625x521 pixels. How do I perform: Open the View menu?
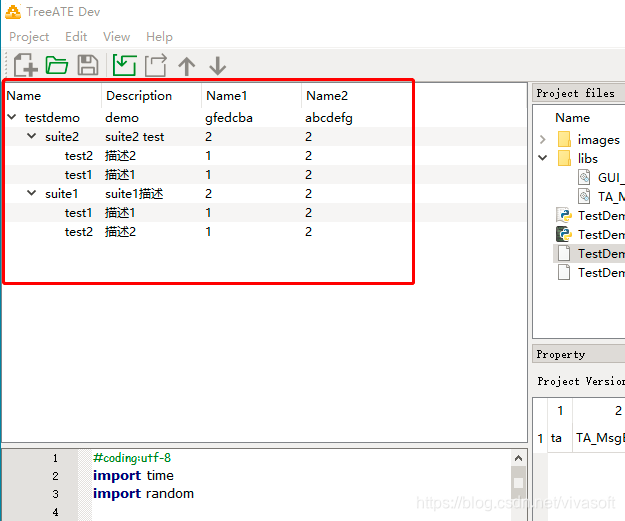point(116,37)
